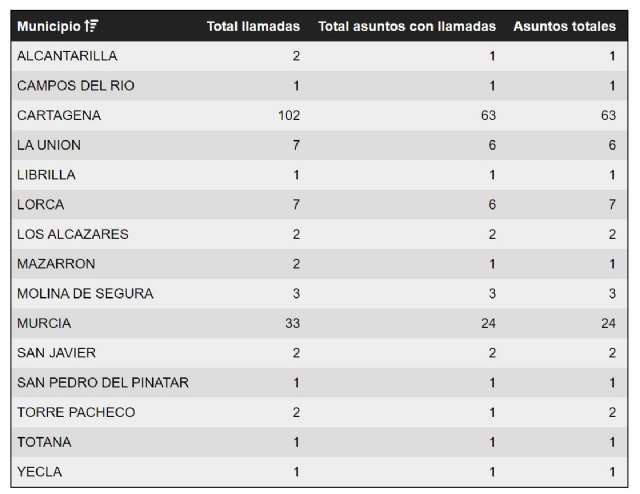Click the LORCA municipality cell
Viewport: 640px width, 494px height.
click(41, 205)
